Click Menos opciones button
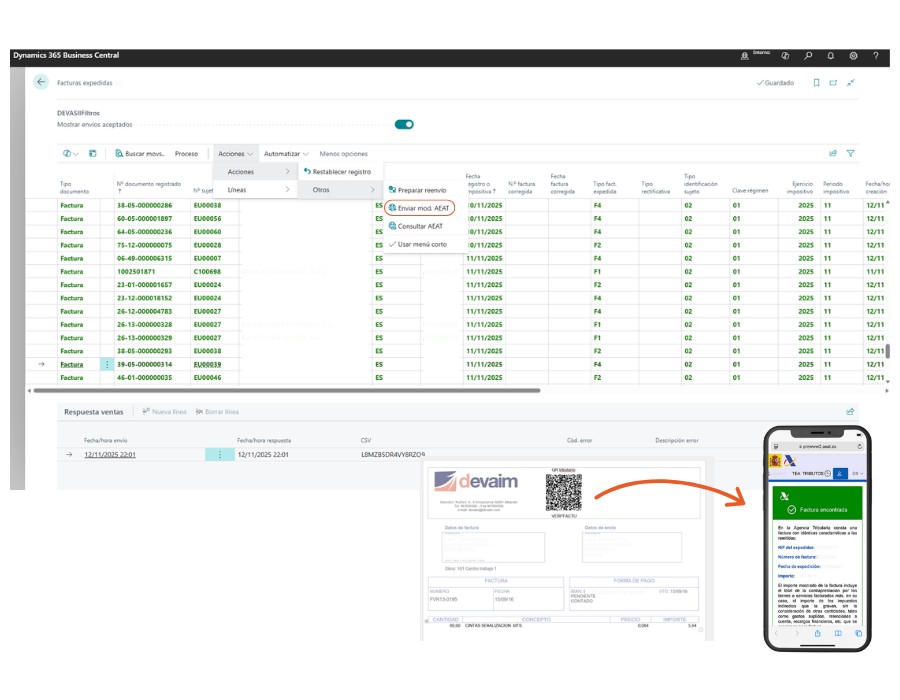900x700 pixels. 343,154
